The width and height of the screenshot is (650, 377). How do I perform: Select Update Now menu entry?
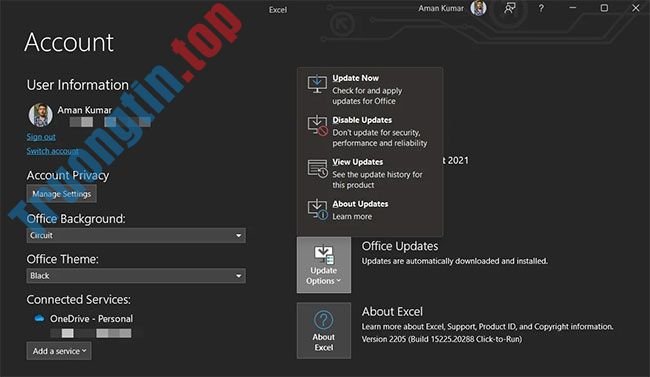tap(369, 89)
